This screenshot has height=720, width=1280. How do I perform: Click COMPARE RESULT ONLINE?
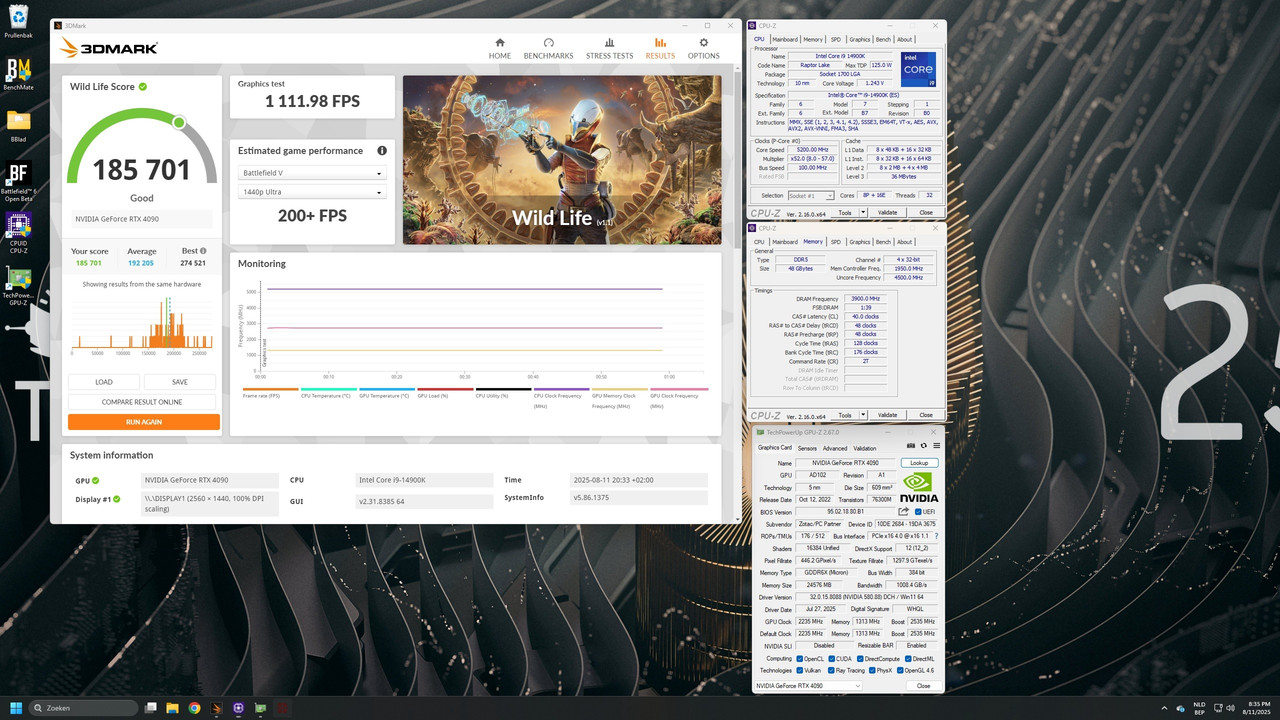coord(144,402)
